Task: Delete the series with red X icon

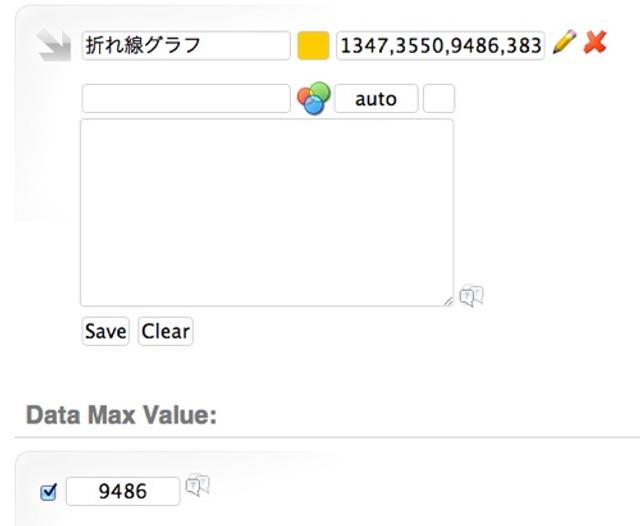Action: tap(596, 43)
